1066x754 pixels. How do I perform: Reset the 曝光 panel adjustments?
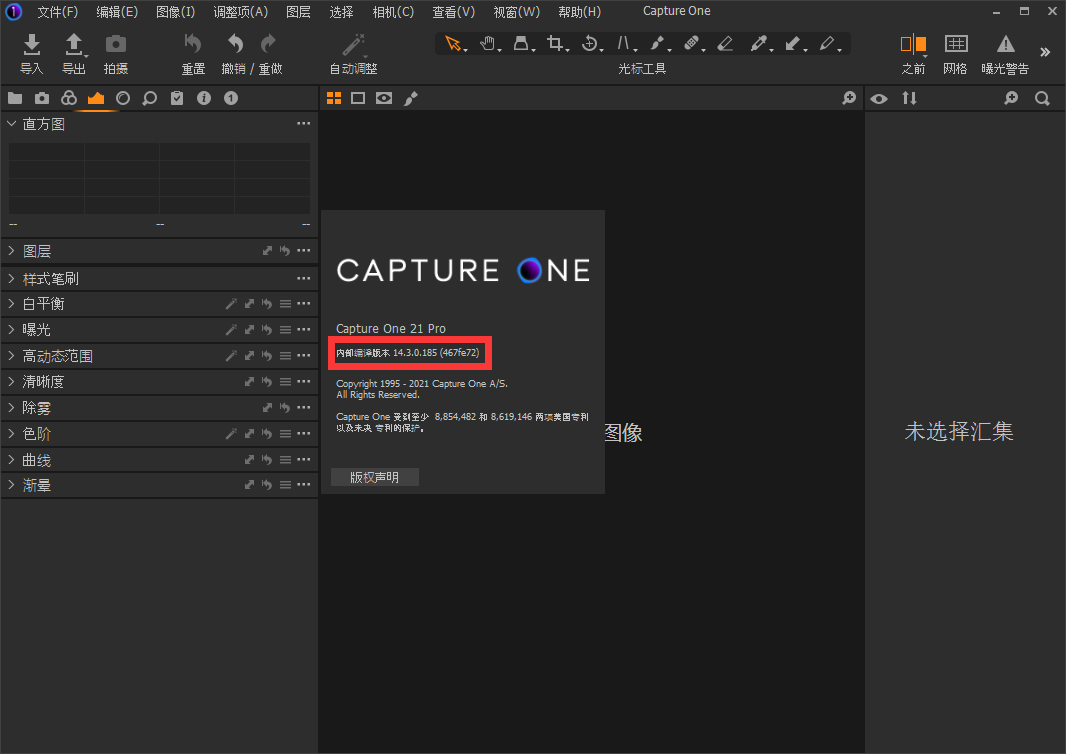coord(267,330)
